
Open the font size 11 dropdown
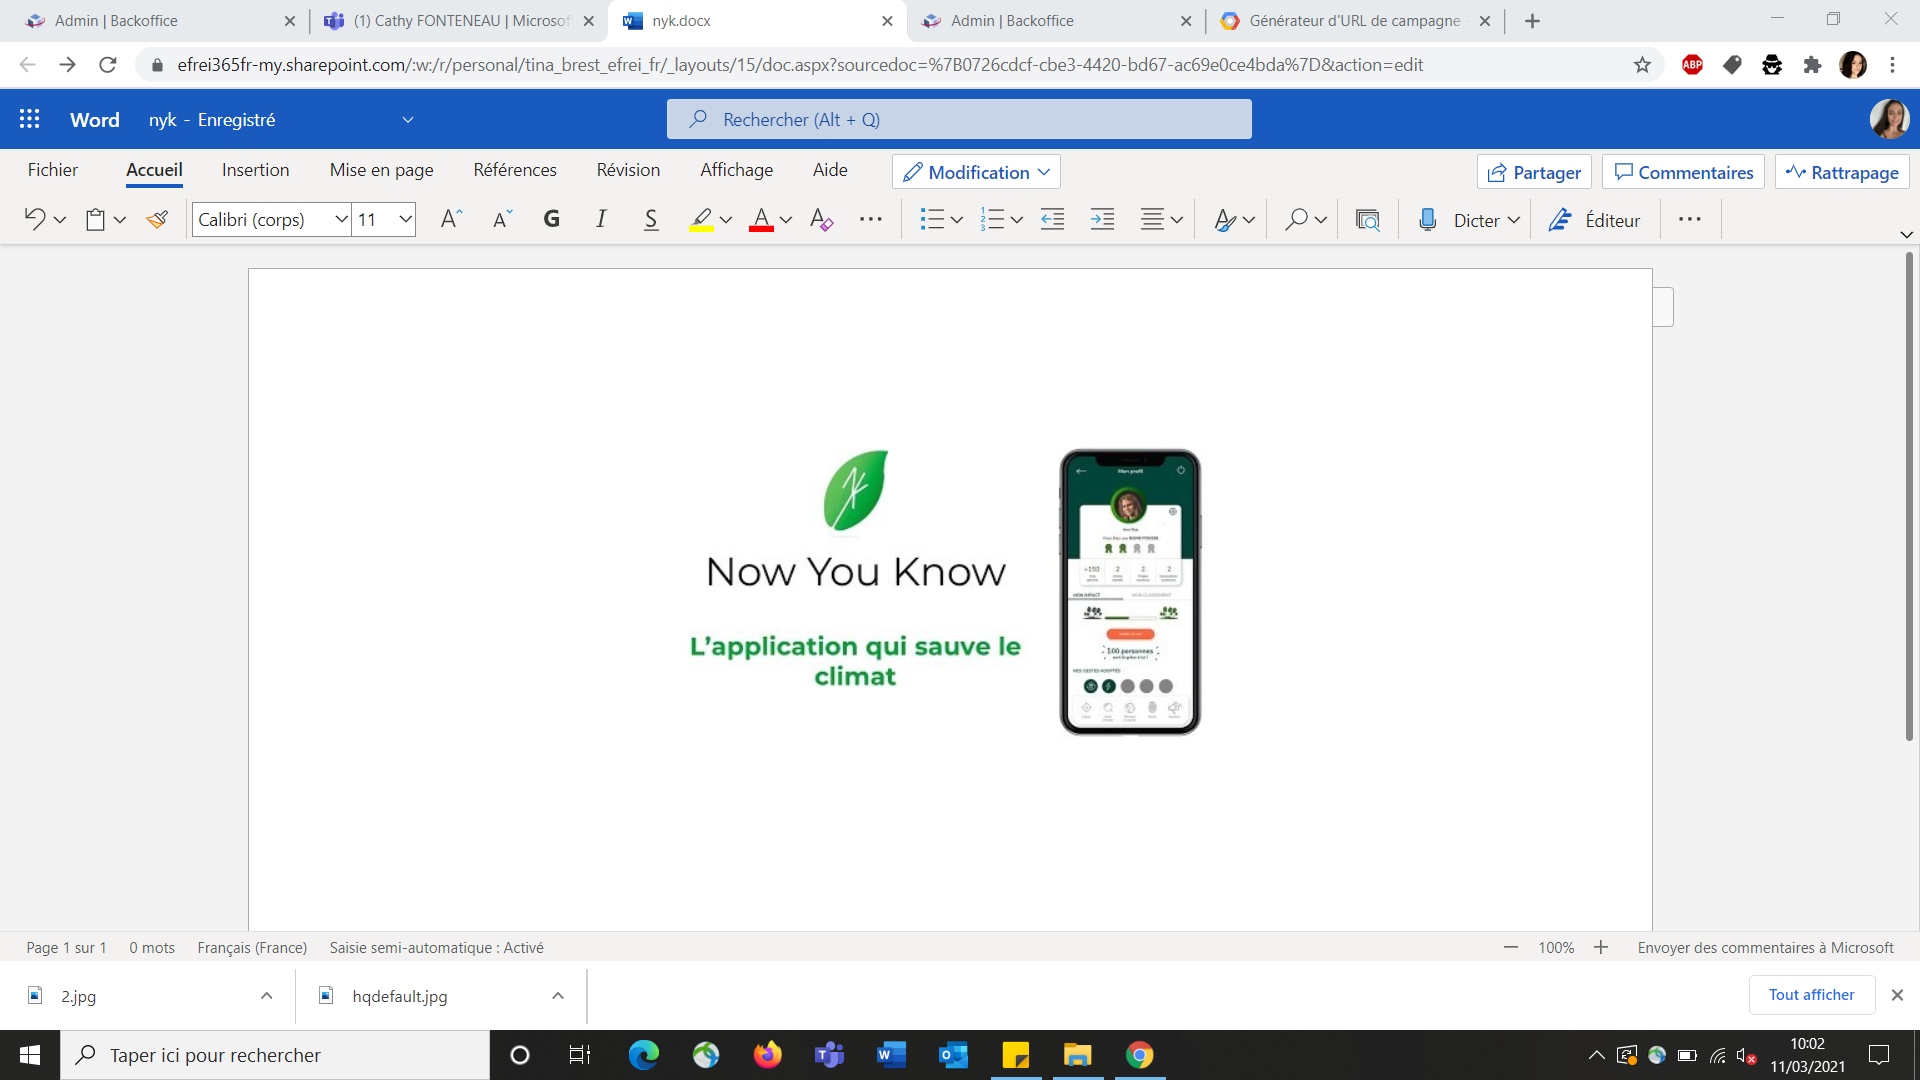pos(405,220)
